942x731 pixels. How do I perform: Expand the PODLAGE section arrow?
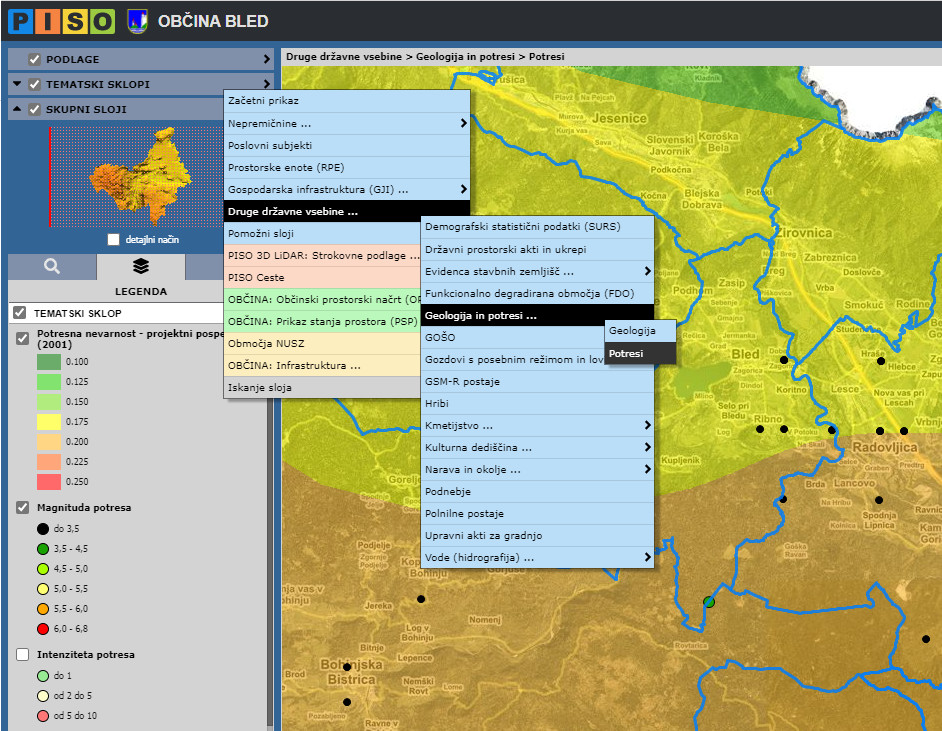267,59
